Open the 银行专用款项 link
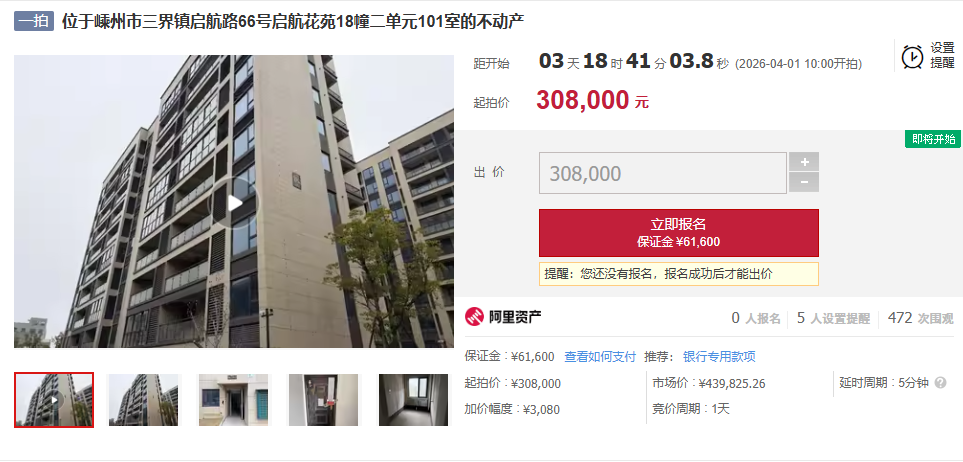963x462 pixels. [x=719, y=357]
